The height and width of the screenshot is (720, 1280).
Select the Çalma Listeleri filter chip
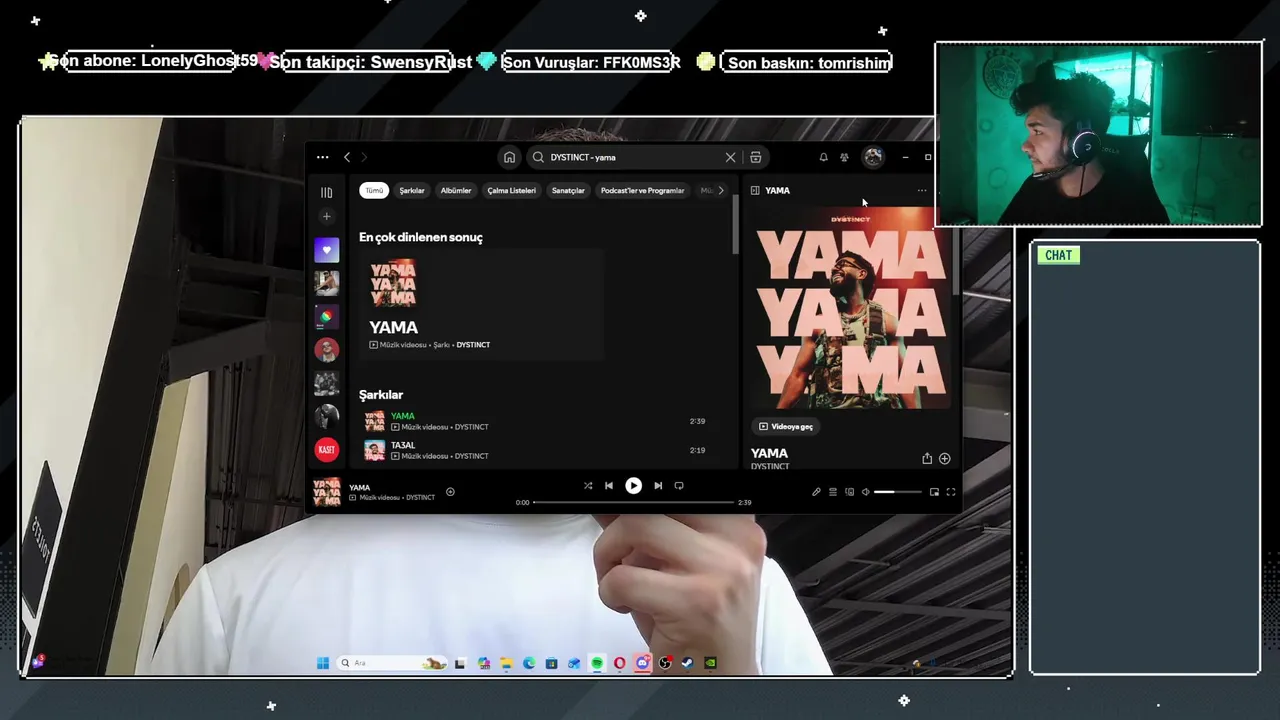512,190
